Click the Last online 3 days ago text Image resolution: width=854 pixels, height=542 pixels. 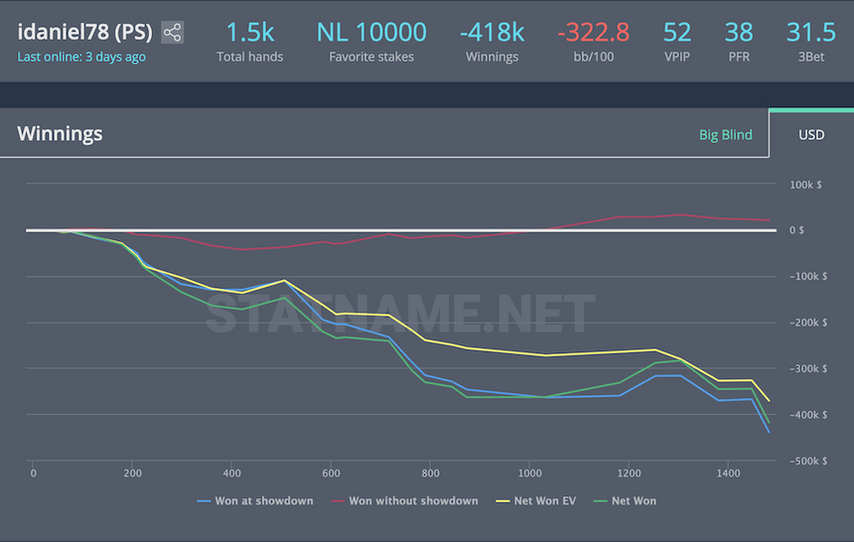coord(81,57)
